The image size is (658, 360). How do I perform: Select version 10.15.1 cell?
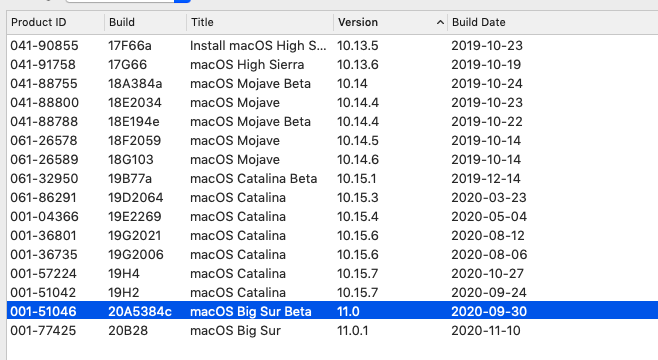point(357,179)
